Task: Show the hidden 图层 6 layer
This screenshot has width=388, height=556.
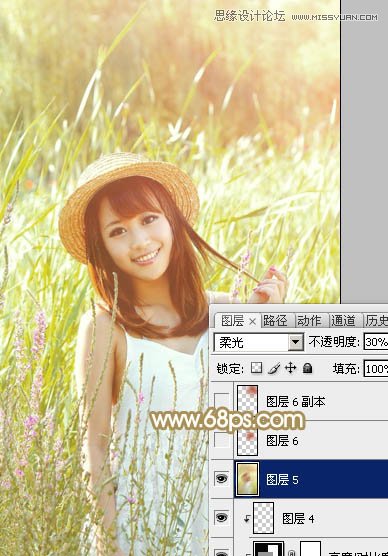Action: coord(222,440)
